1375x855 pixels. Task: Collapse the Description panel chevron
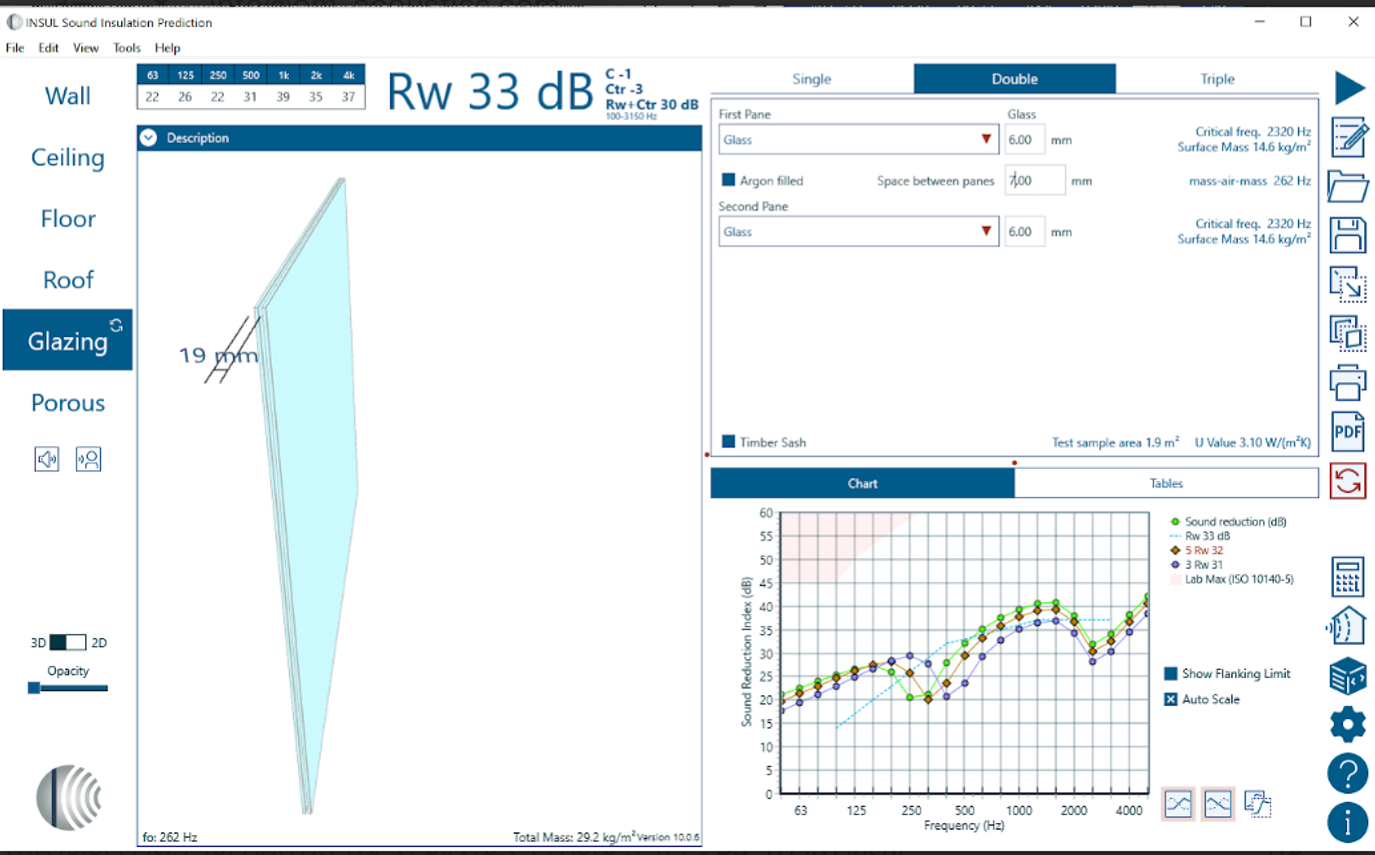coord(149,138)
